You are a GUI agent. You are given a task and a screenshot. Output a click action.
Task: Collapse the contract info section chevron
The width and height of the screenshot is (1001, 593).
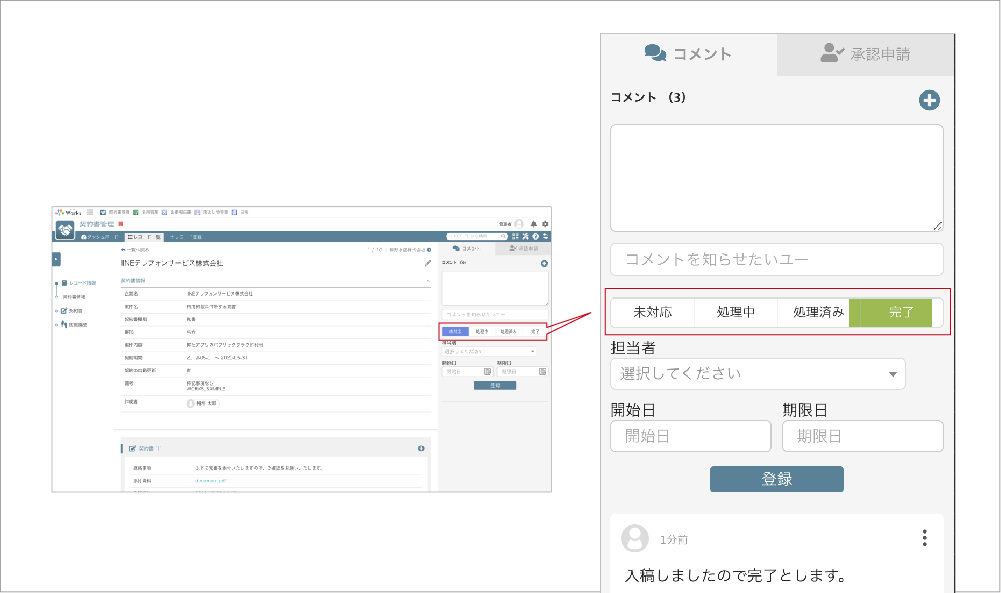(429, 282)
